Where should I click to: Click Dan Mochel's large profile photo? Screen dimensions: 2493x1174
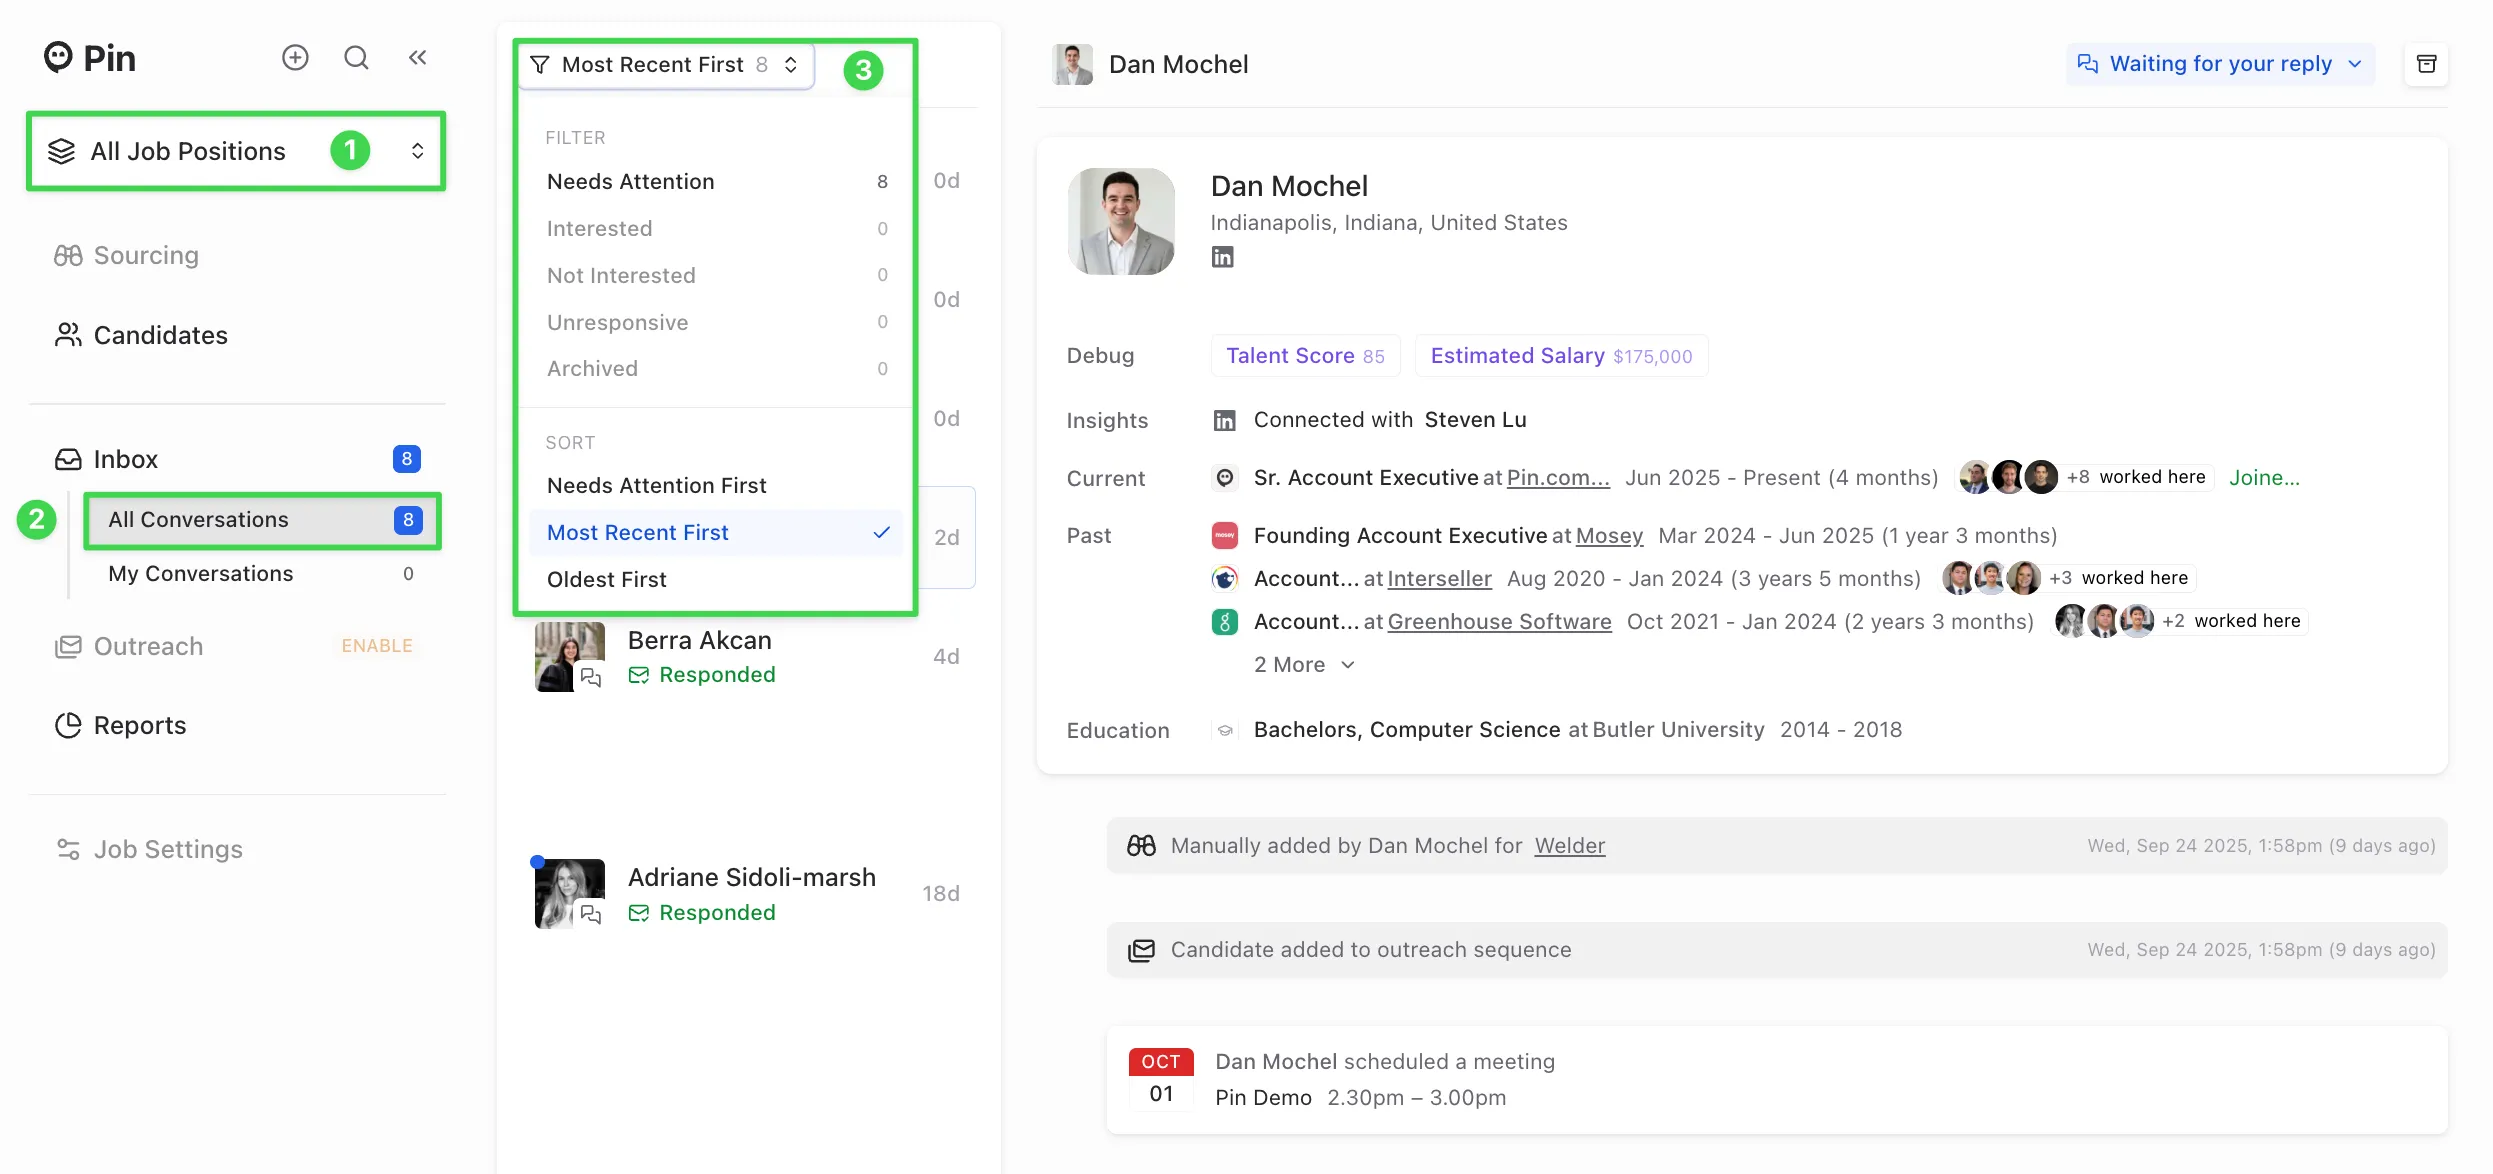[x=1121, y=221]
